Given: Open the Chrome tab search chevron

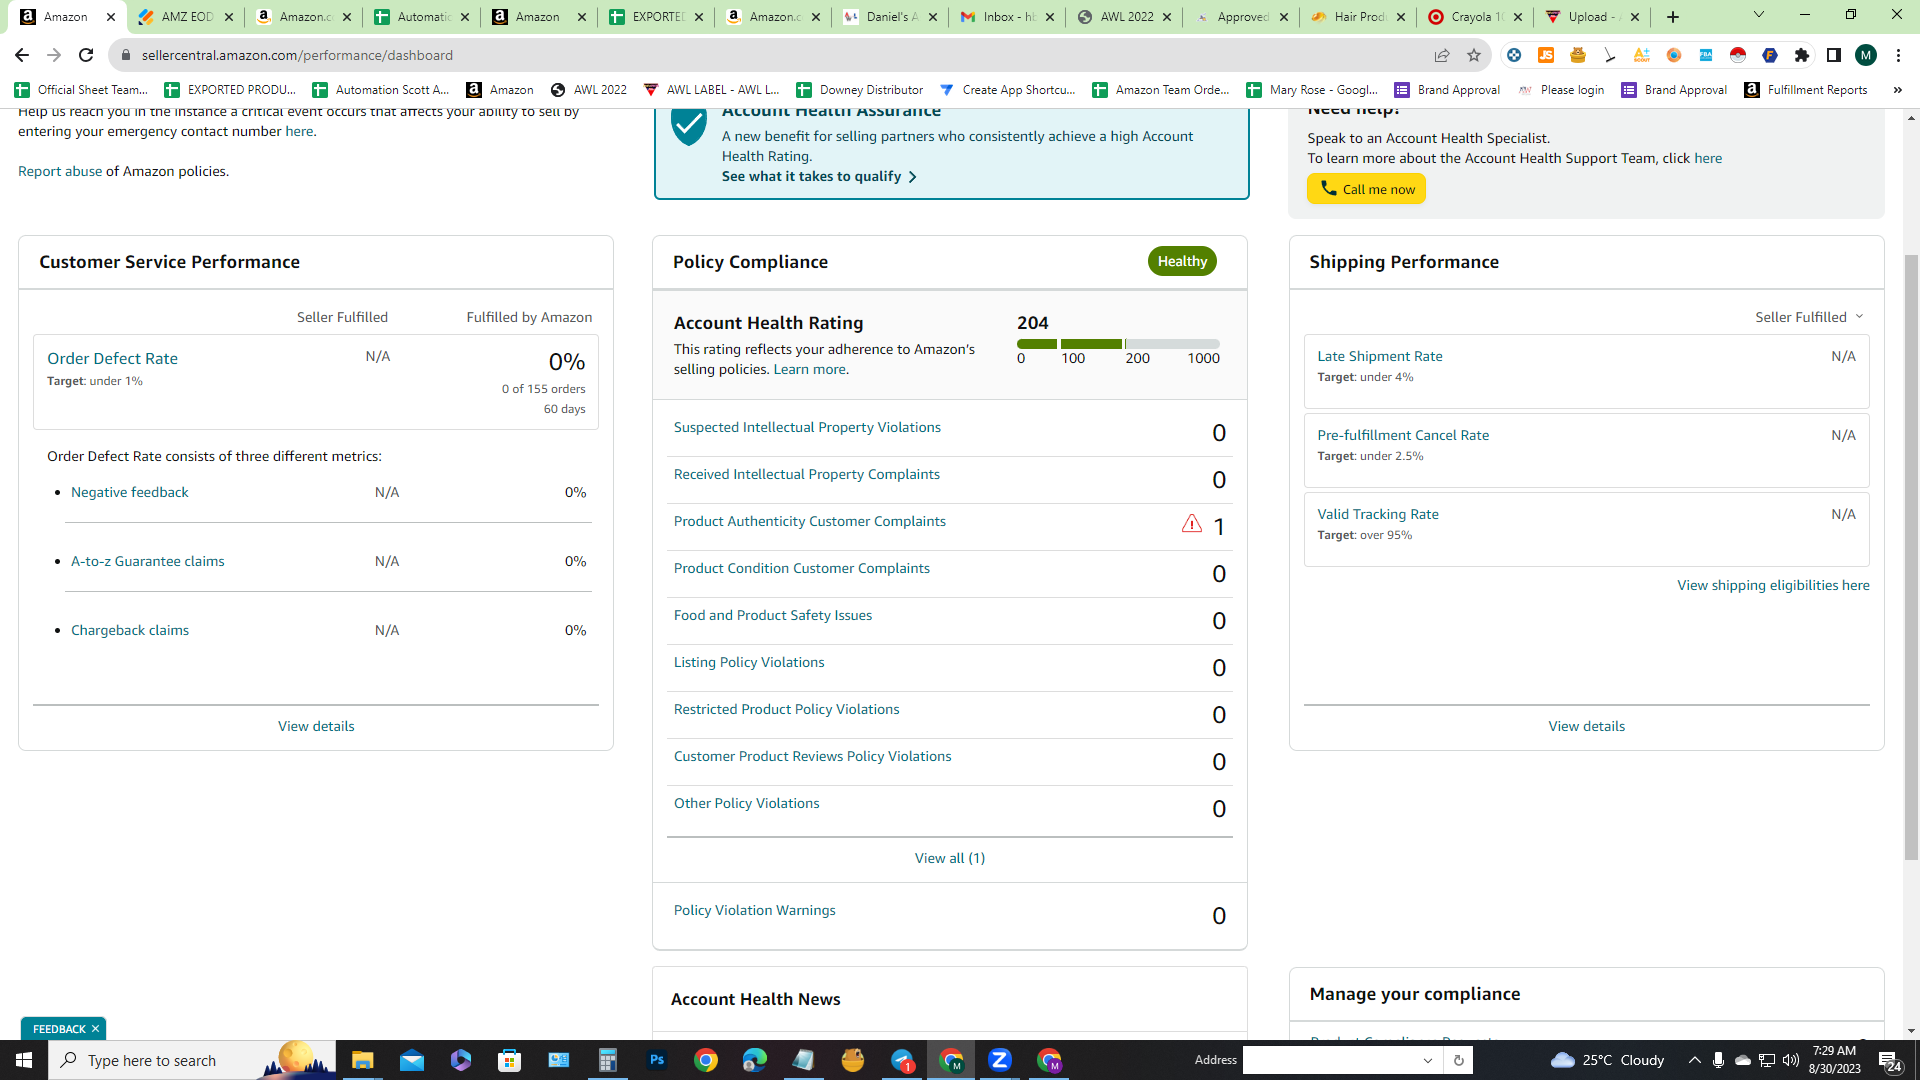Looking at the screenshot, I should [1759, 15].
